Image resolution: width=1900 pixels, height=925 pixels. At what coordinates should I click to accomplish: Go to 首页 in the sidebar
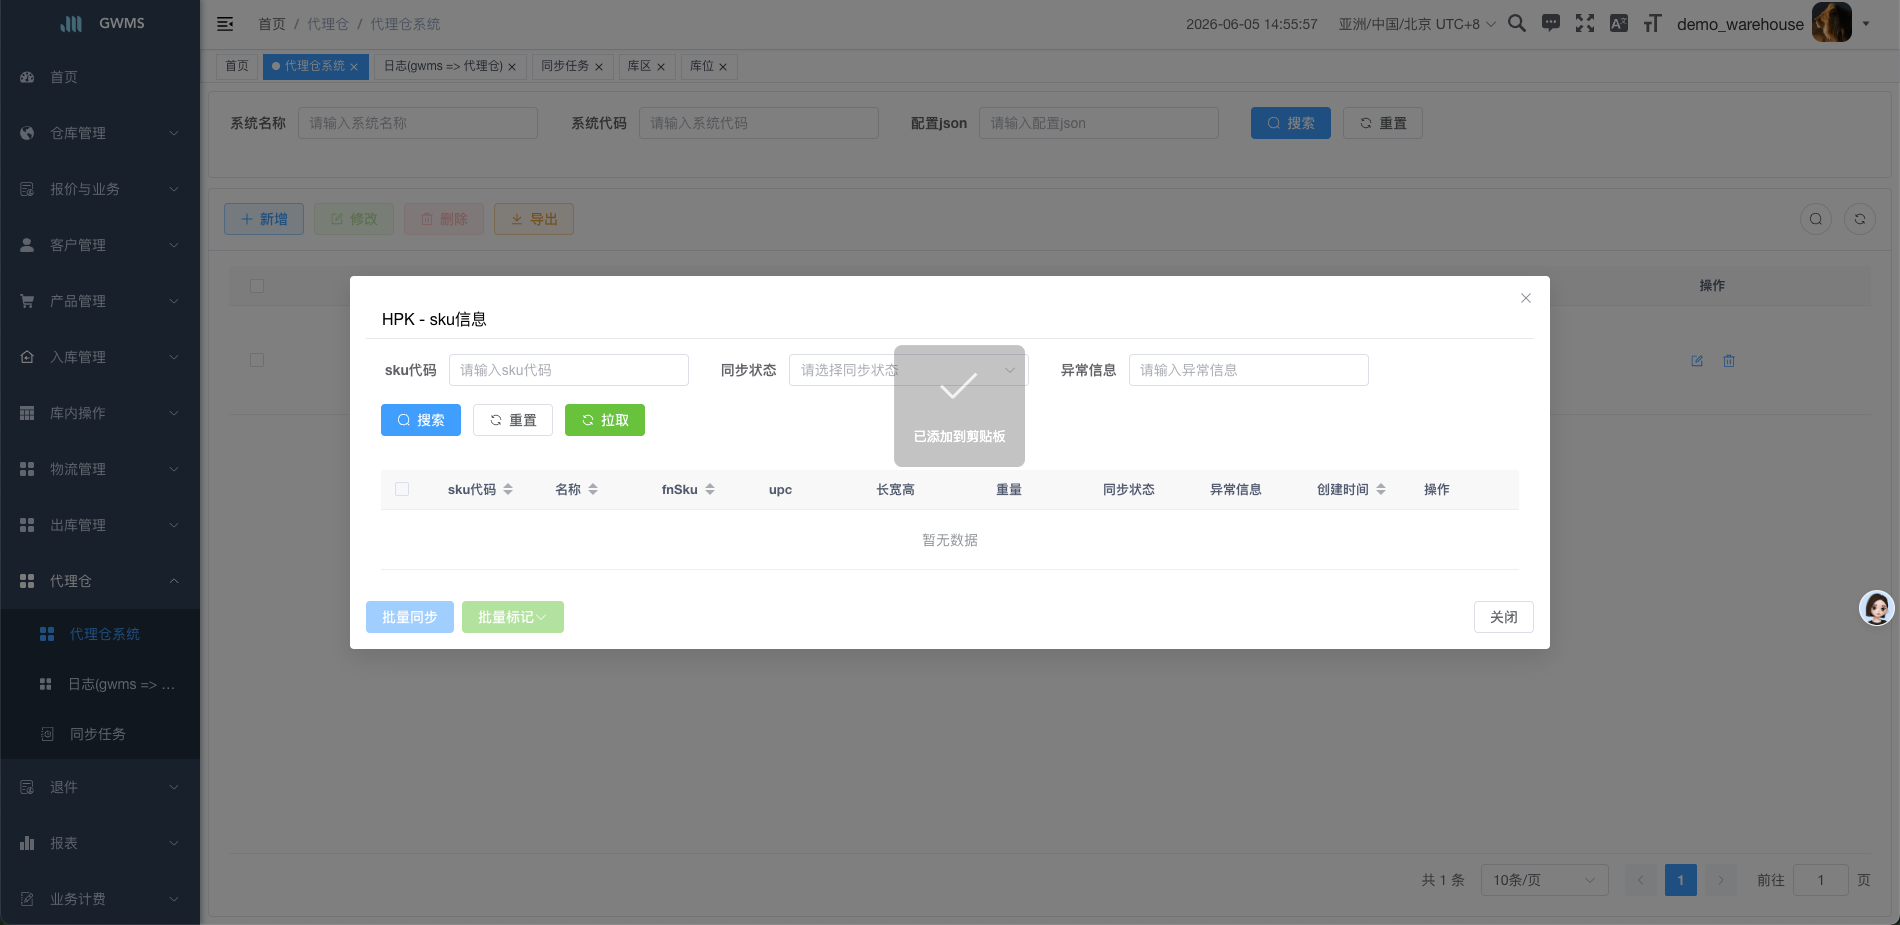coord(100,77)
